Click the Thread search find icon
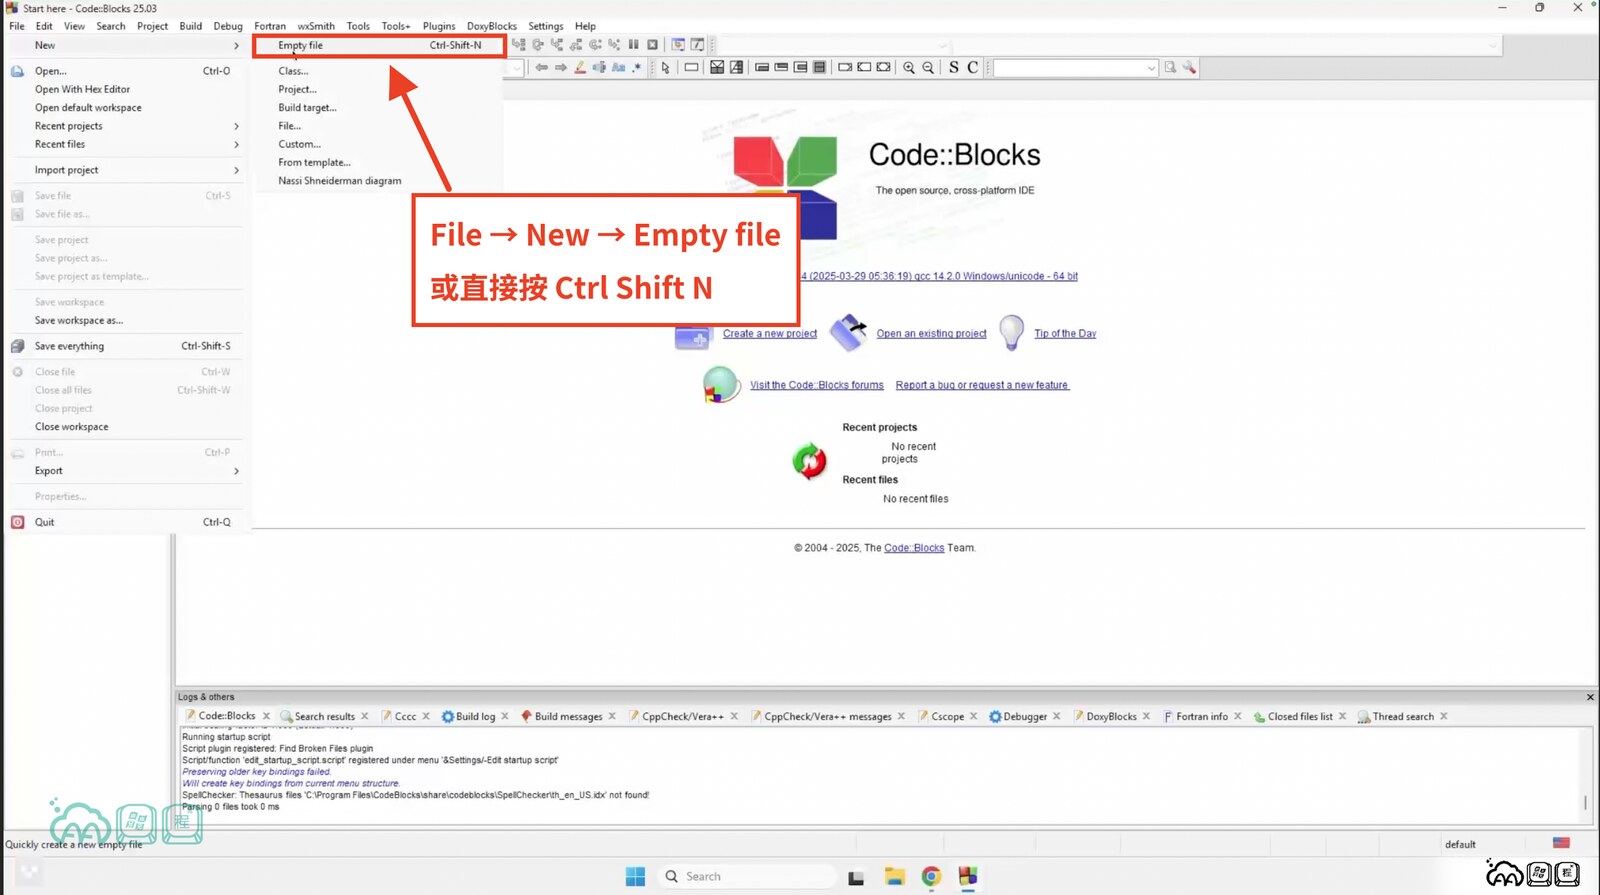This screenshot has height=895, width=1600. [1170, 68]
